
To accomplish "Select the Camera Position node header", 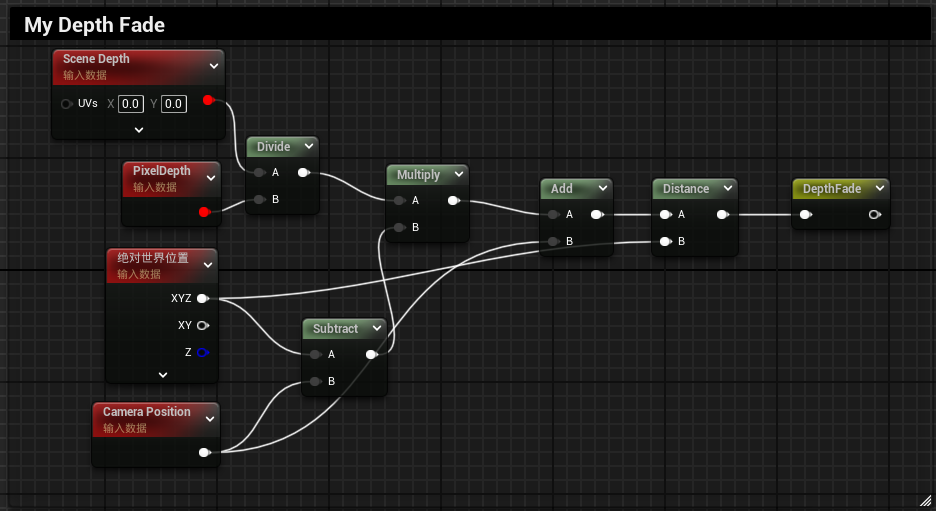I will point(147,412).
